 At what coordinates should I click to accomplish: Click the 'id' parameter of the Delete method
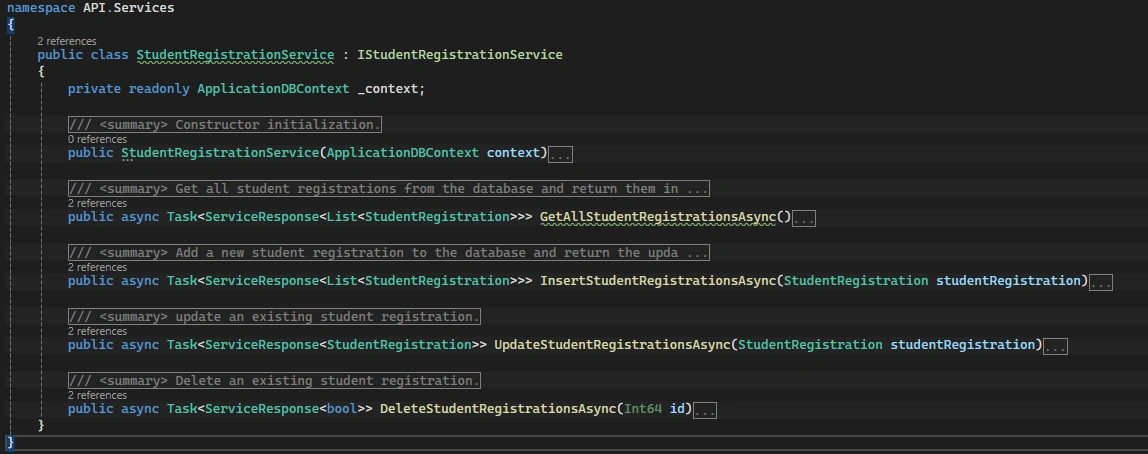(677, 409)
